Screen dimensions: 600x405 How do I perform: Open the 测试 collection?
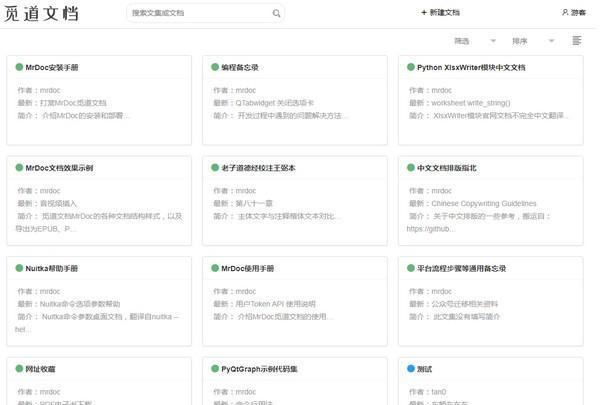(x=424, y=369)
